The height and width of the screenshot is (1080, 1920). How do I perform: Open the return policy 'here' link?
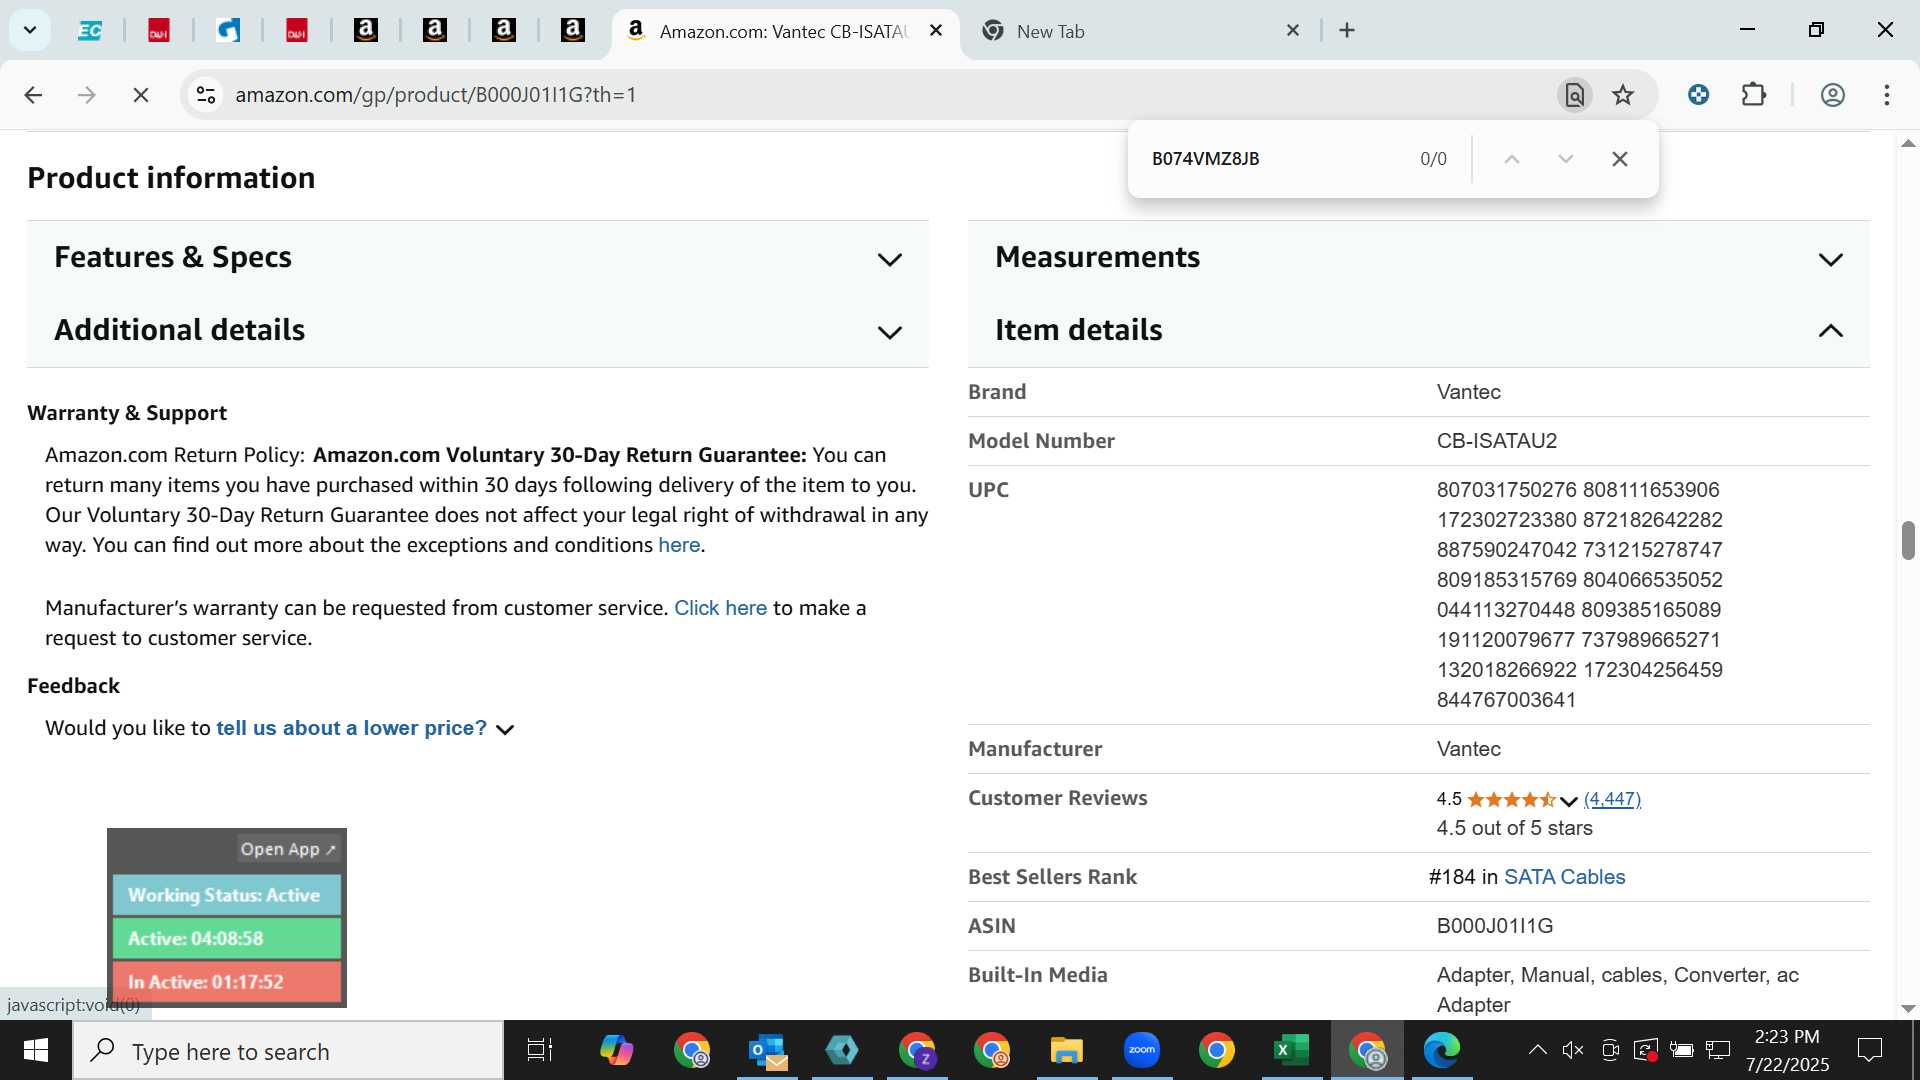click(x=679, y=546)
